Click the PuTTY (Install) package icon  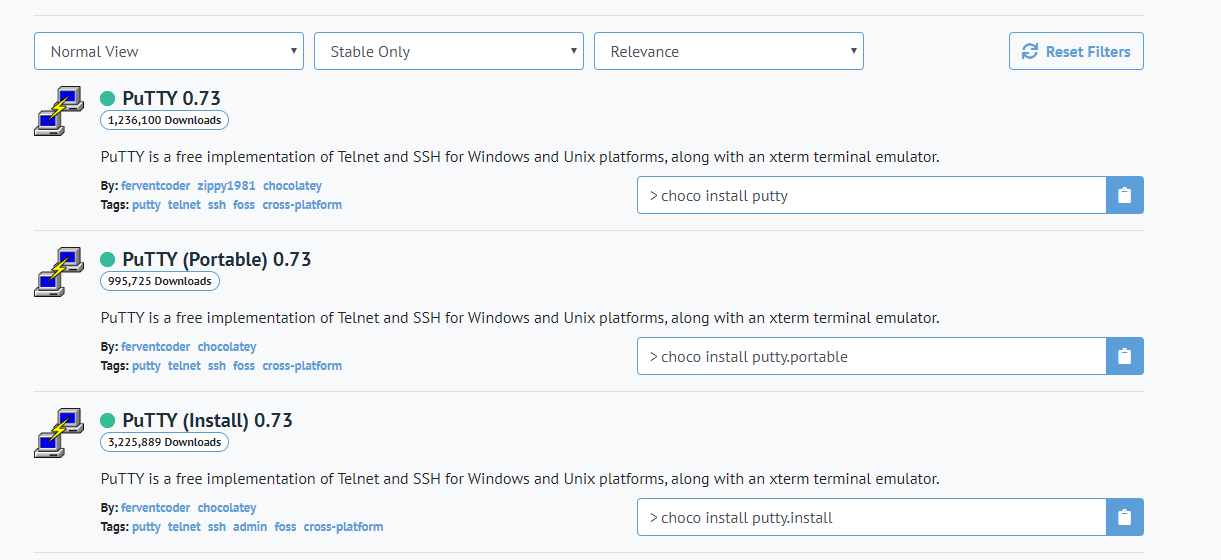[x=59, y=433]
